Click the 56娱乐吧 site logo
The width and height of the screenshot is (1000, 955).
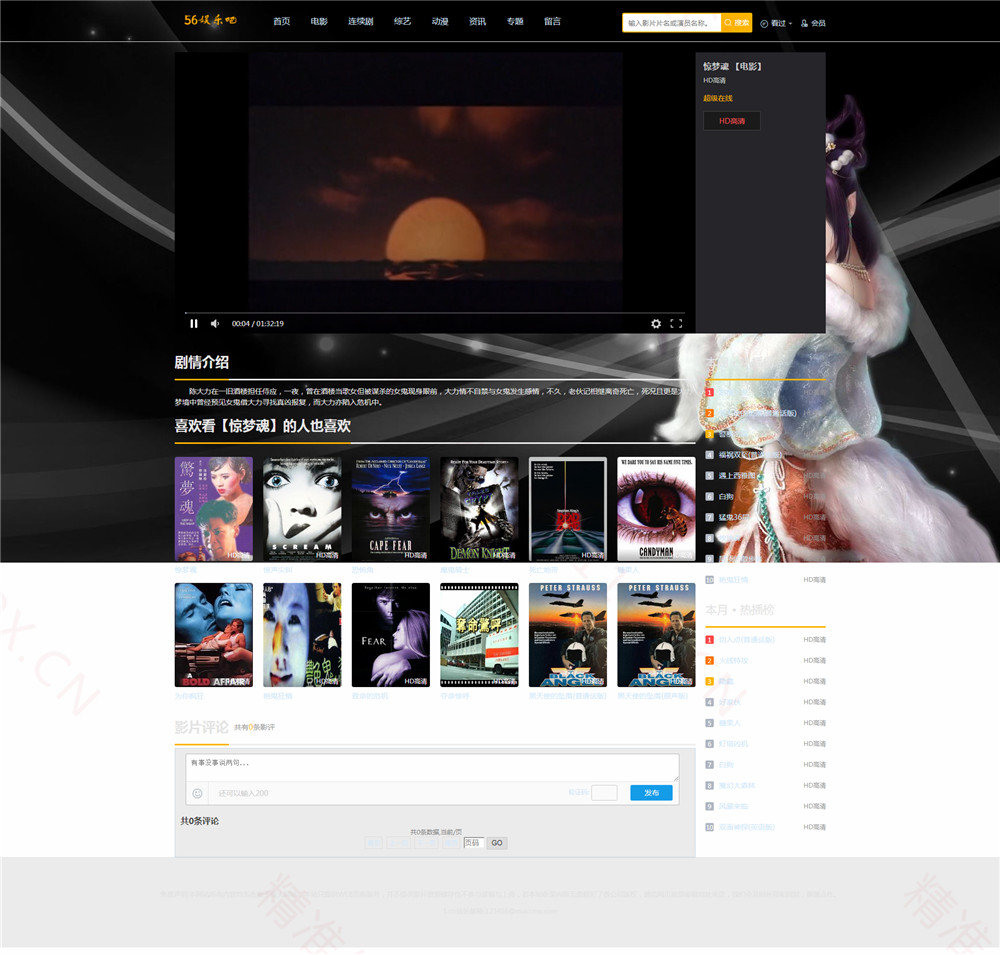coord(210,21)
